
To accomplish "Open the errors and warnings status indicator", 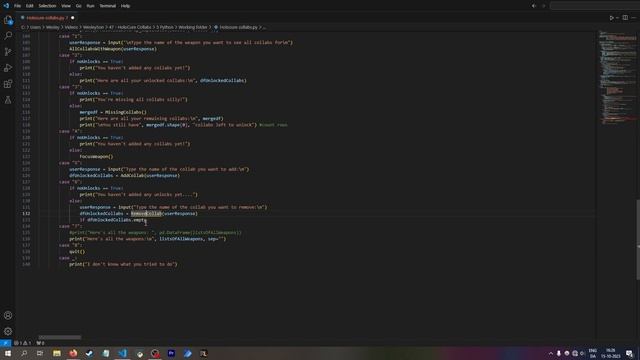I will click(x=23, y=343).
